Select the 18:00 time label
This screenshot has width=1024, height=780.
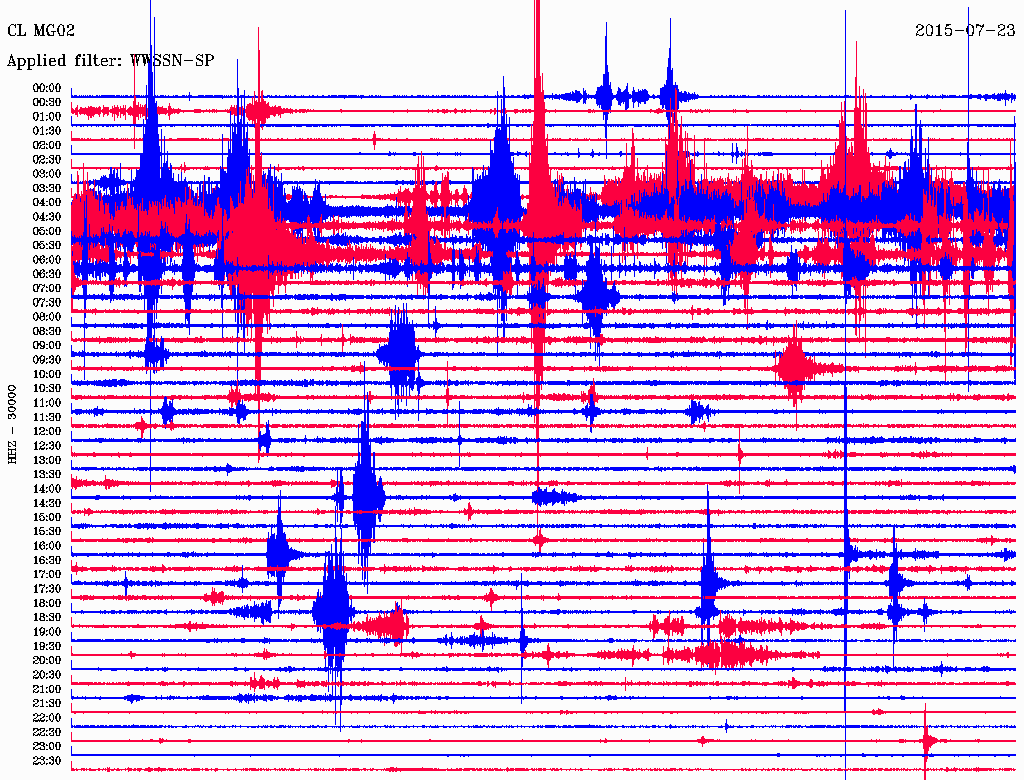[47, 603]
